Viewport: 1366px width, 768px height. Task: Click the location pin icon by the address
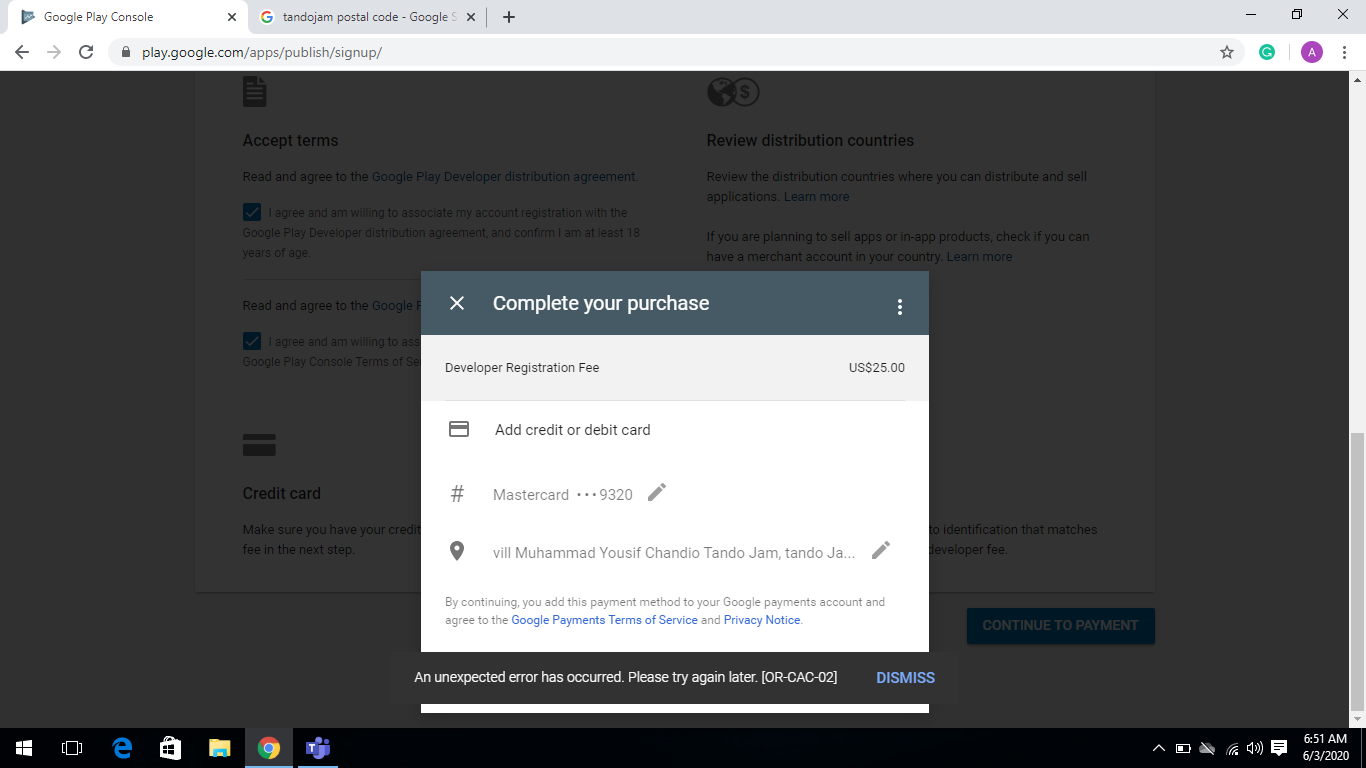point(457,551)
